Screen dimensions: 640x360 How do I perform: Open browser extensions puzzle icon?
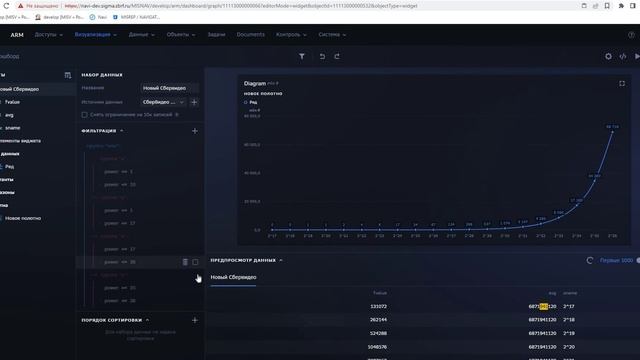(621, 6)
